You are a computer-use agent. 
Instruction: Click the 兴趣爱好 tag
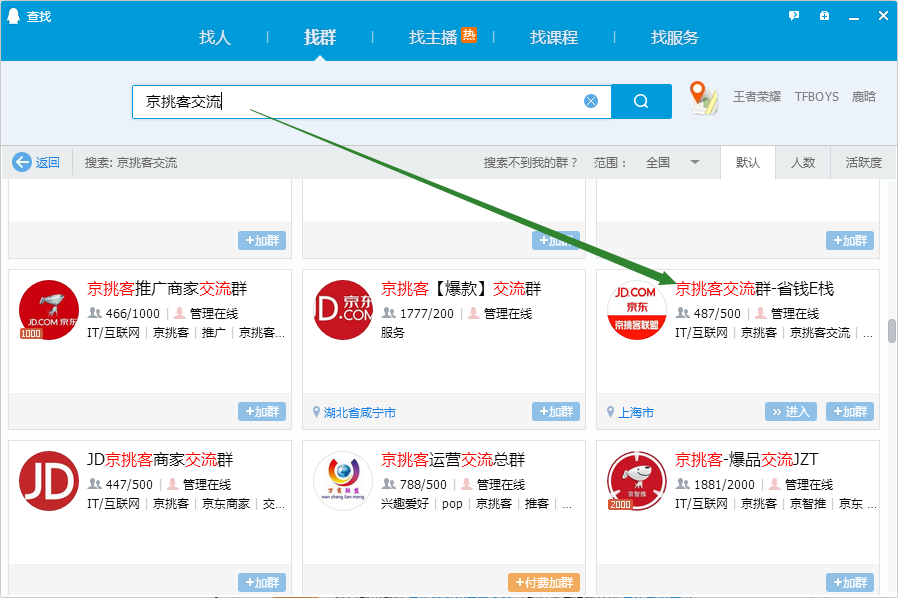pyautogui.click(x=405, y=503)
